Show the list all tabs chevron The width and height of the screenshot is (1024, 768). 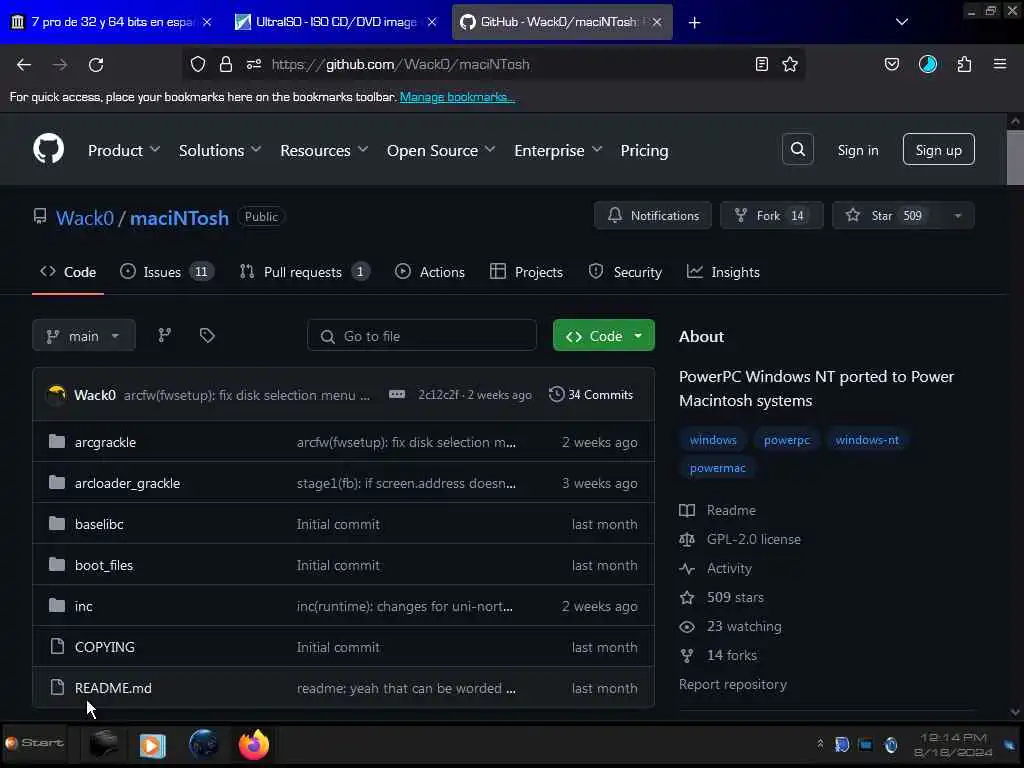point(902,22)
